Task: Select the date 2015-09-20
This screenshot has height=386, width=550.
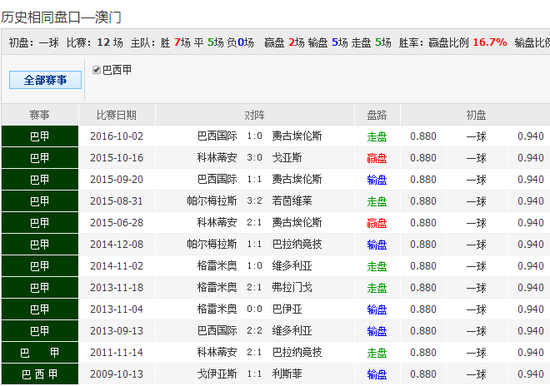Action: click(116, 179)
